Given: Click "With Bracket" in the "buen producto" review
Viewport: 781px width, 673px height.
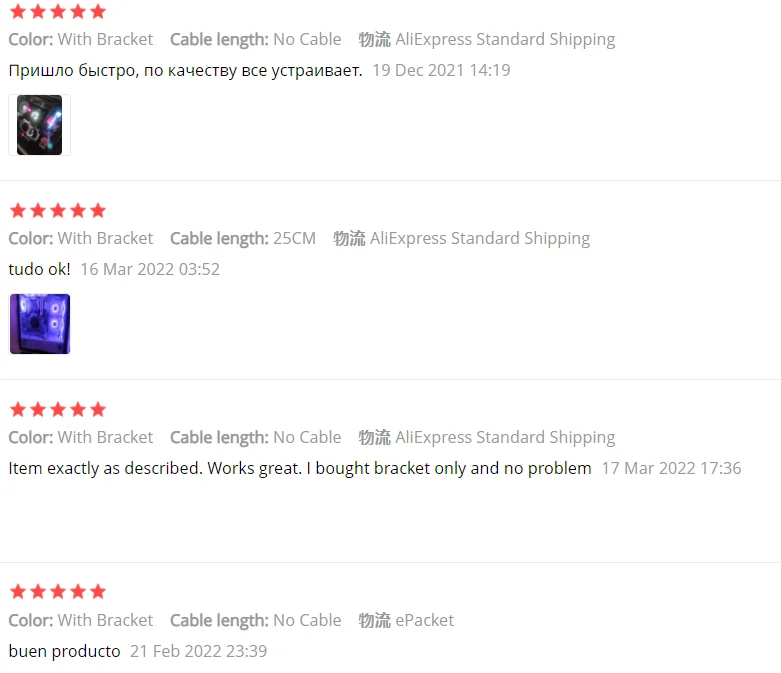Looking at the screenshot, I should [105, 620].
